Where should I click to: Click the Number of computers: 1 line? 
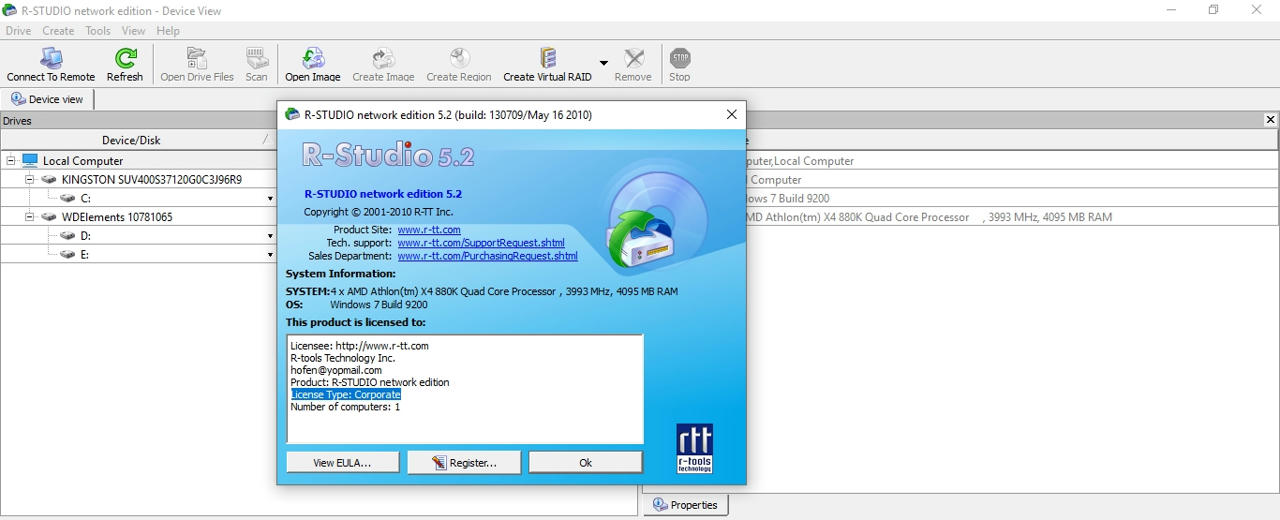click(x=345, y=407)
